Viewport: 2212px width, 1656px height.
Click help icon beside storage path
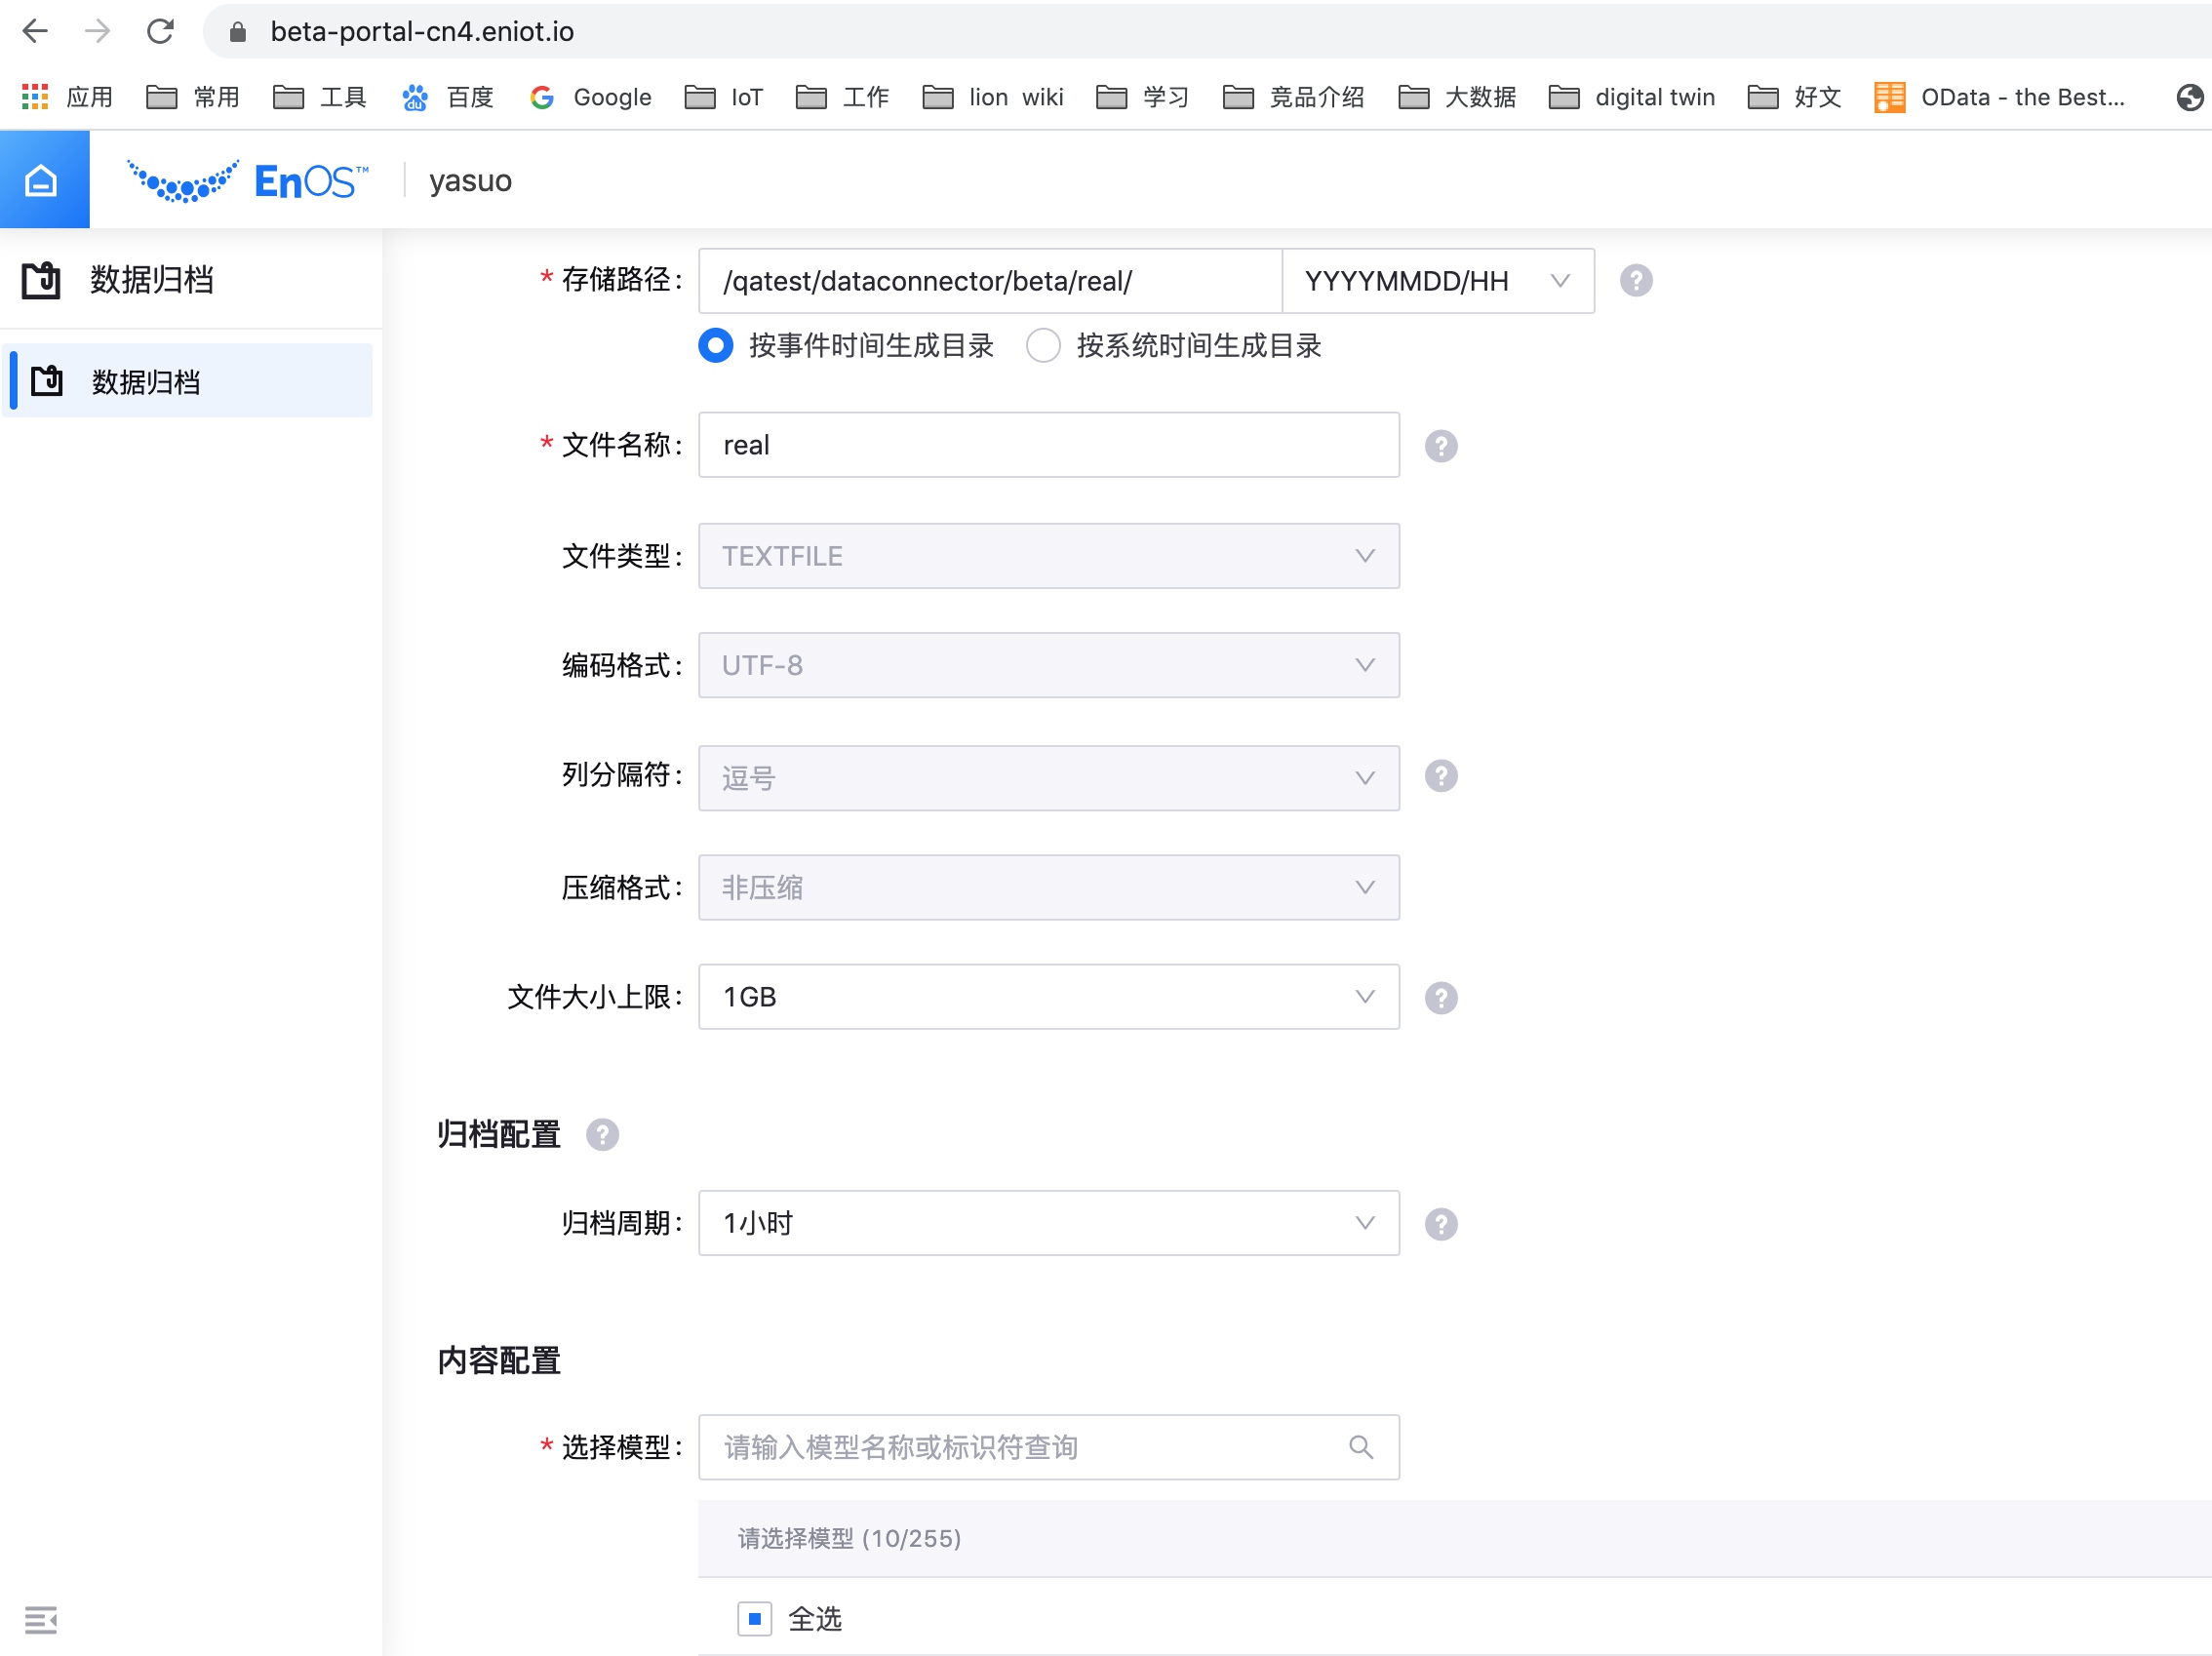[1635, 281]
